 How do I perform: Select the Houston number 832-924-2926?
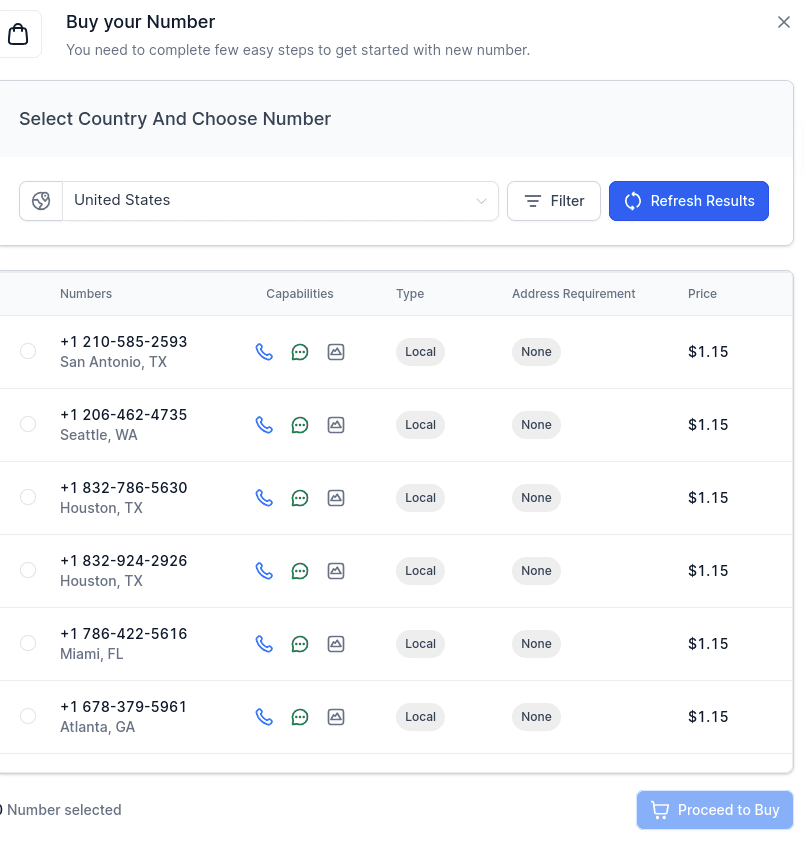click(28, 570)
